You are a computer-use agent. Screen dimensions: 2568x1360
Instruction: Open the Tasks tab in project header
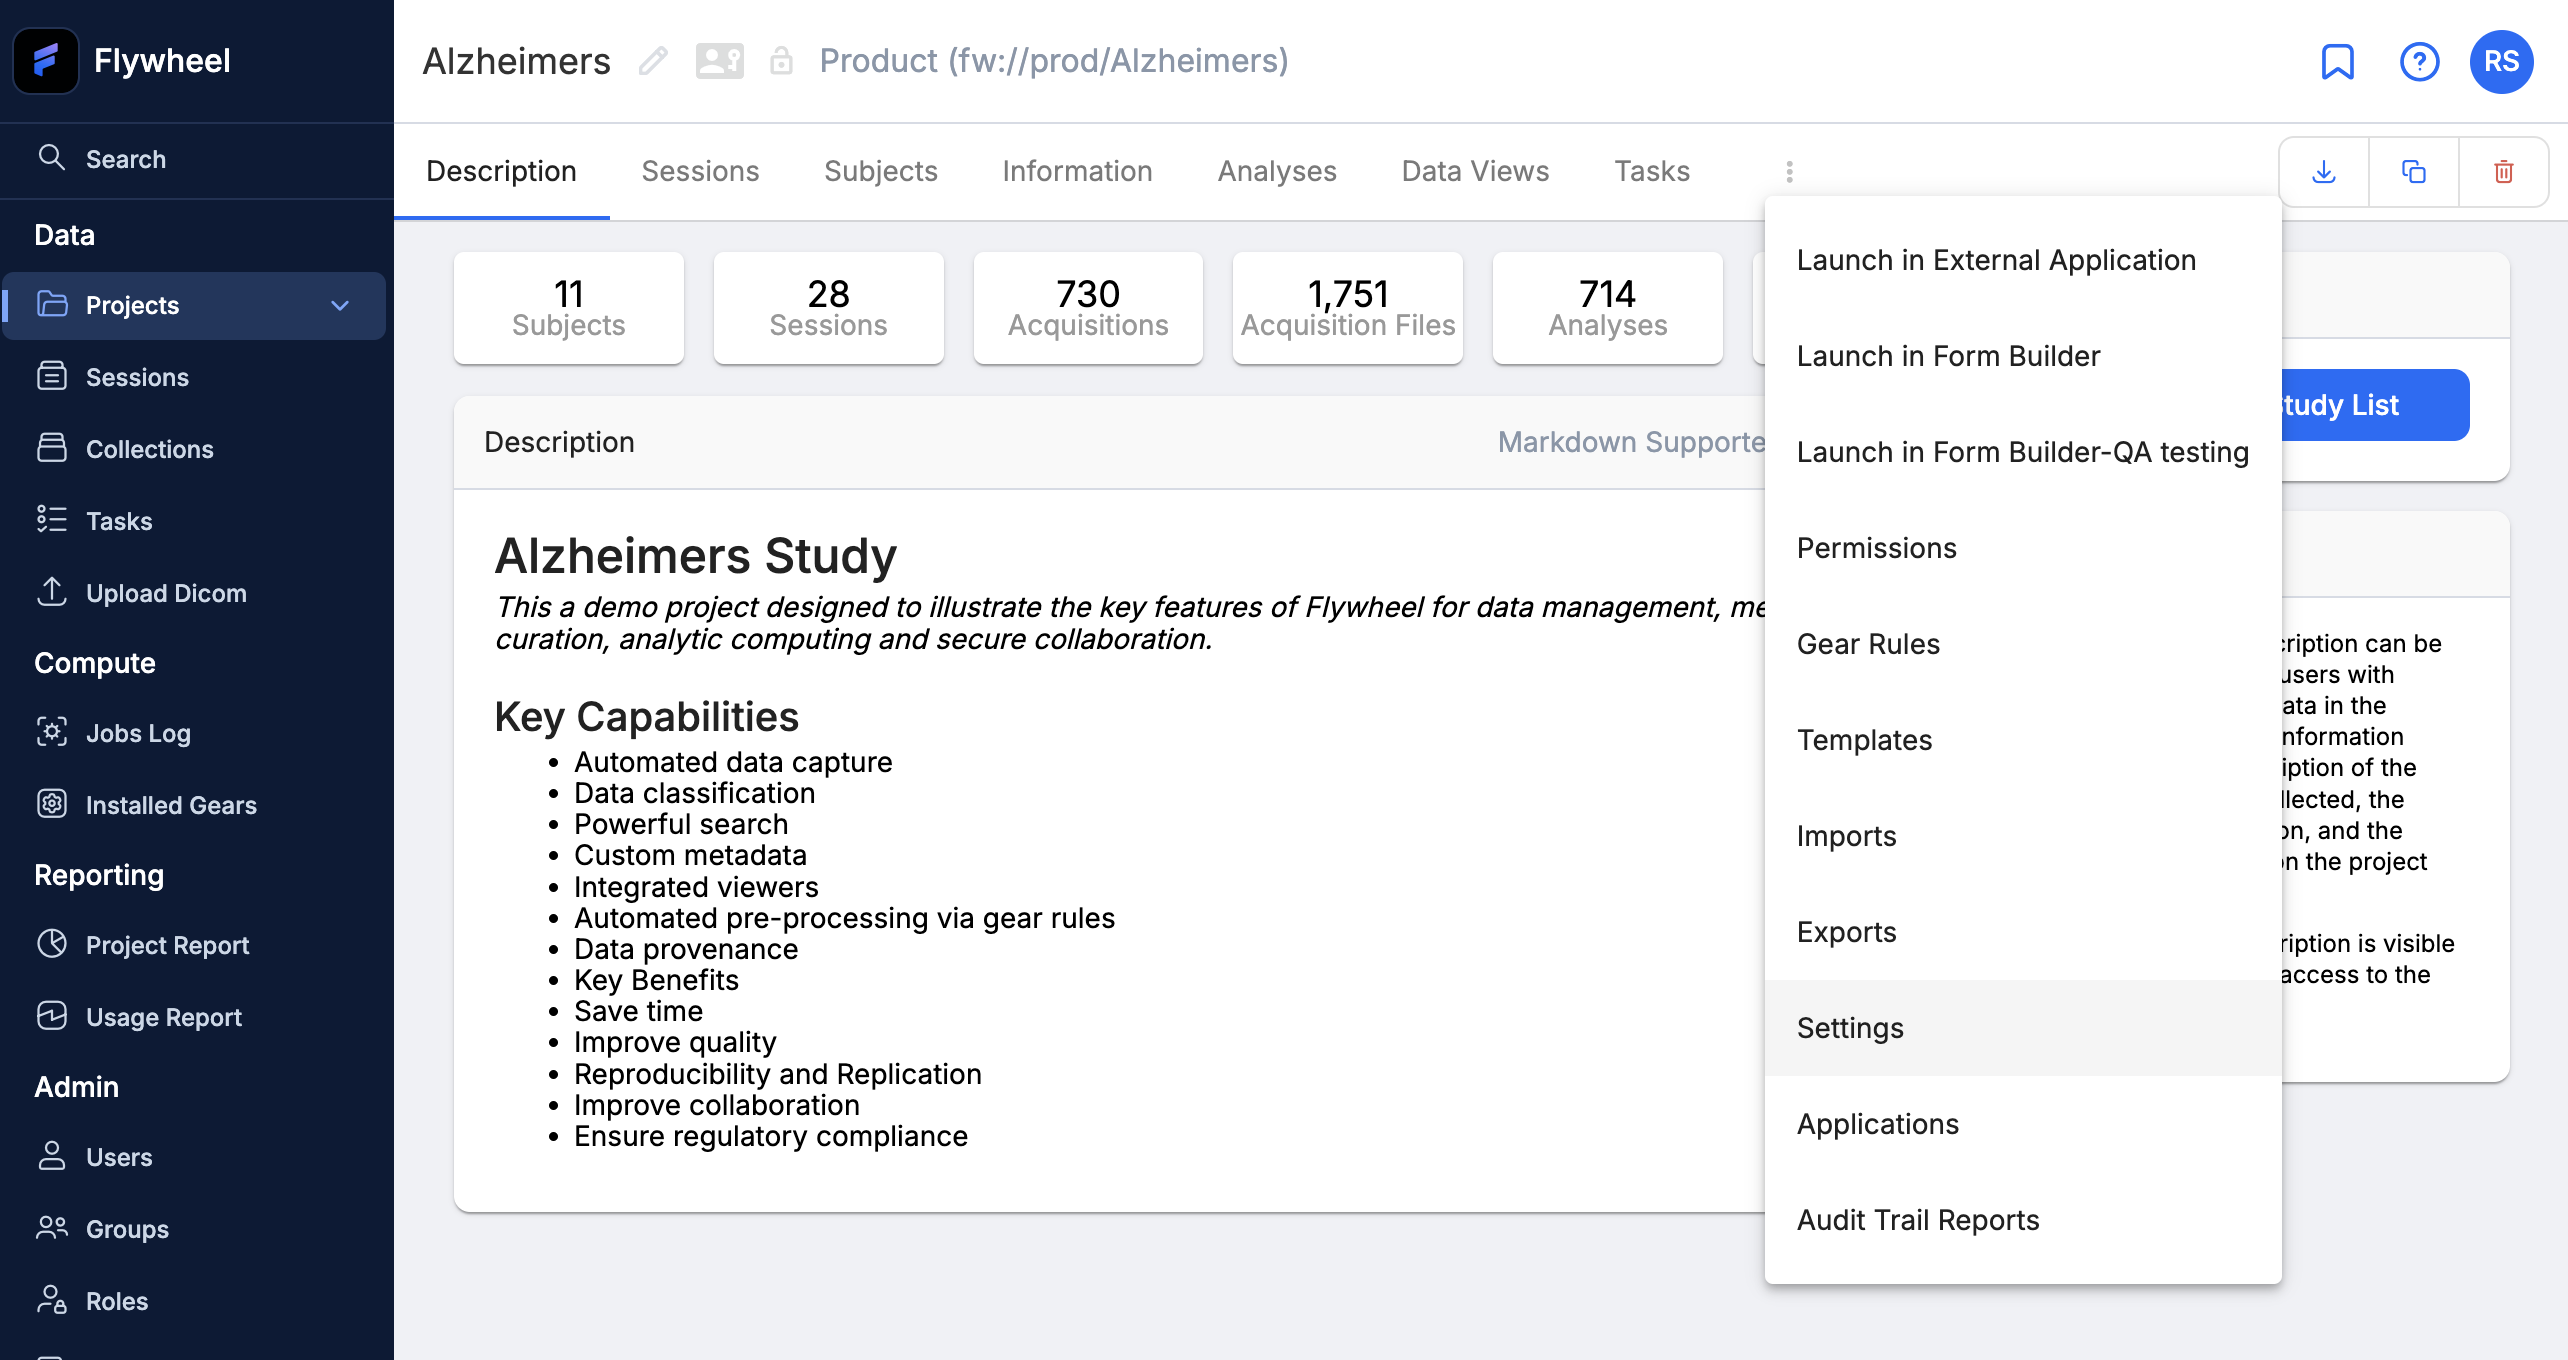[x=1652, y=171]
